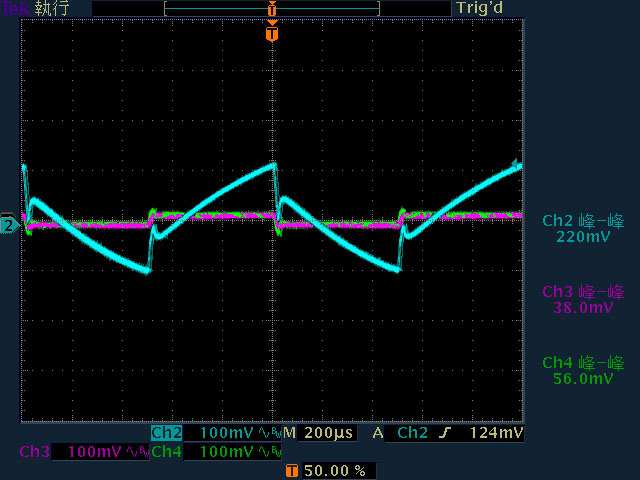
Task: Click the Ch3 100mV scale readout
Action: click(x=94, y=451)
